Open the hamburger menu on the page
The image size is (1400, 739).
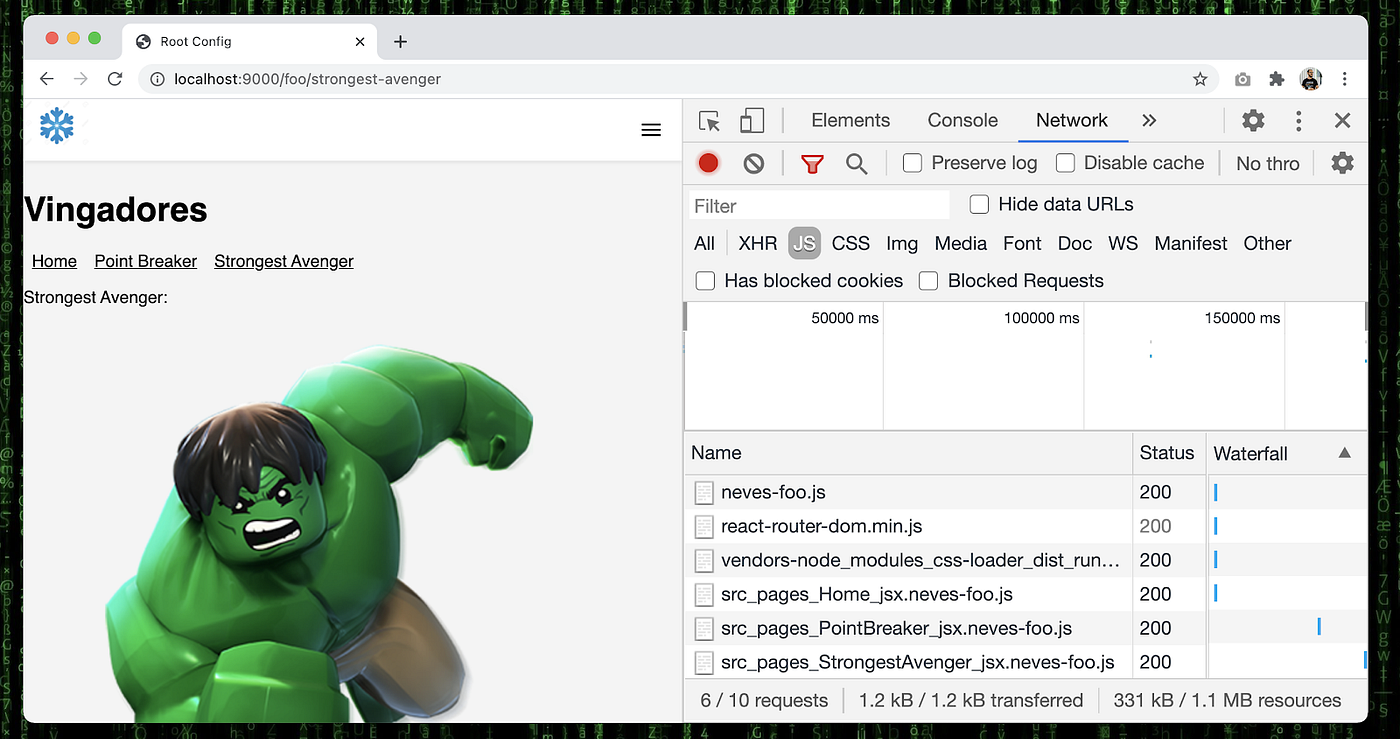(x=651, y=130)
